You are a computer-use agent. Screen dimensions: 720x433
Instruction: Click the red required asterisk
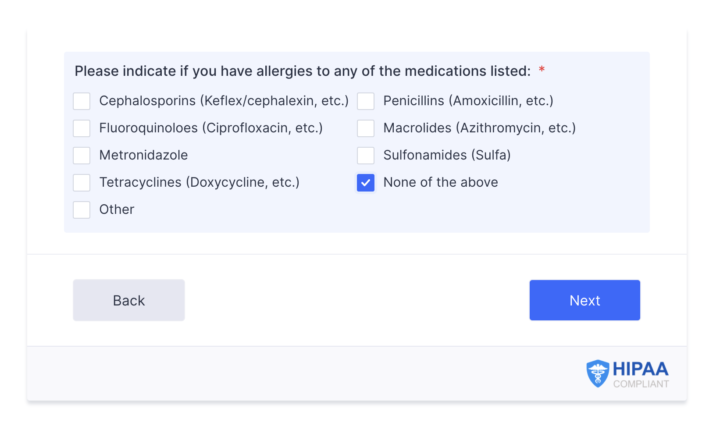tap(542, 69)
